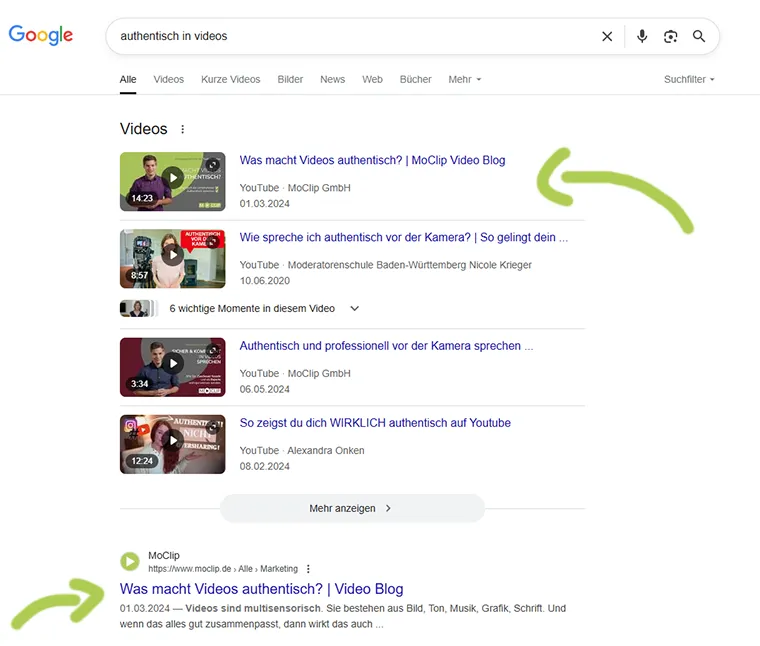Click the 'Videos' section heading
Viewport: 760px width, 646px height.
[143, 129]
